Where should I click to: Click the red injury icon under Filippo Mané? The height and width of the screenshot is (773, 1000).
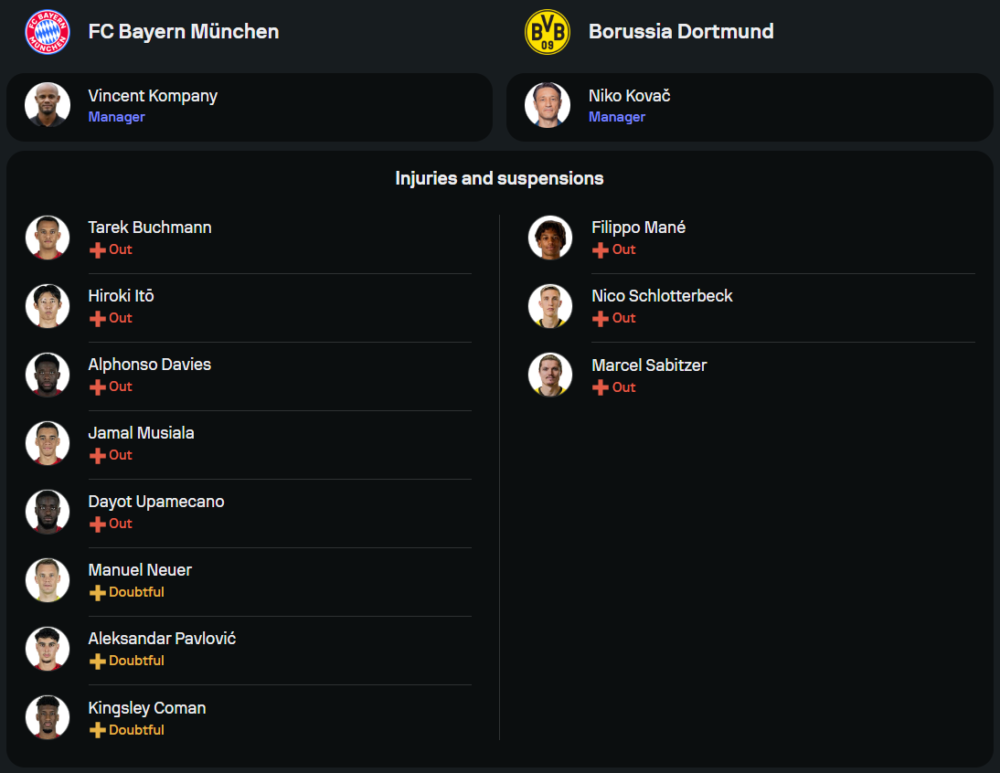pyautogui.click(x=600, y=250)
